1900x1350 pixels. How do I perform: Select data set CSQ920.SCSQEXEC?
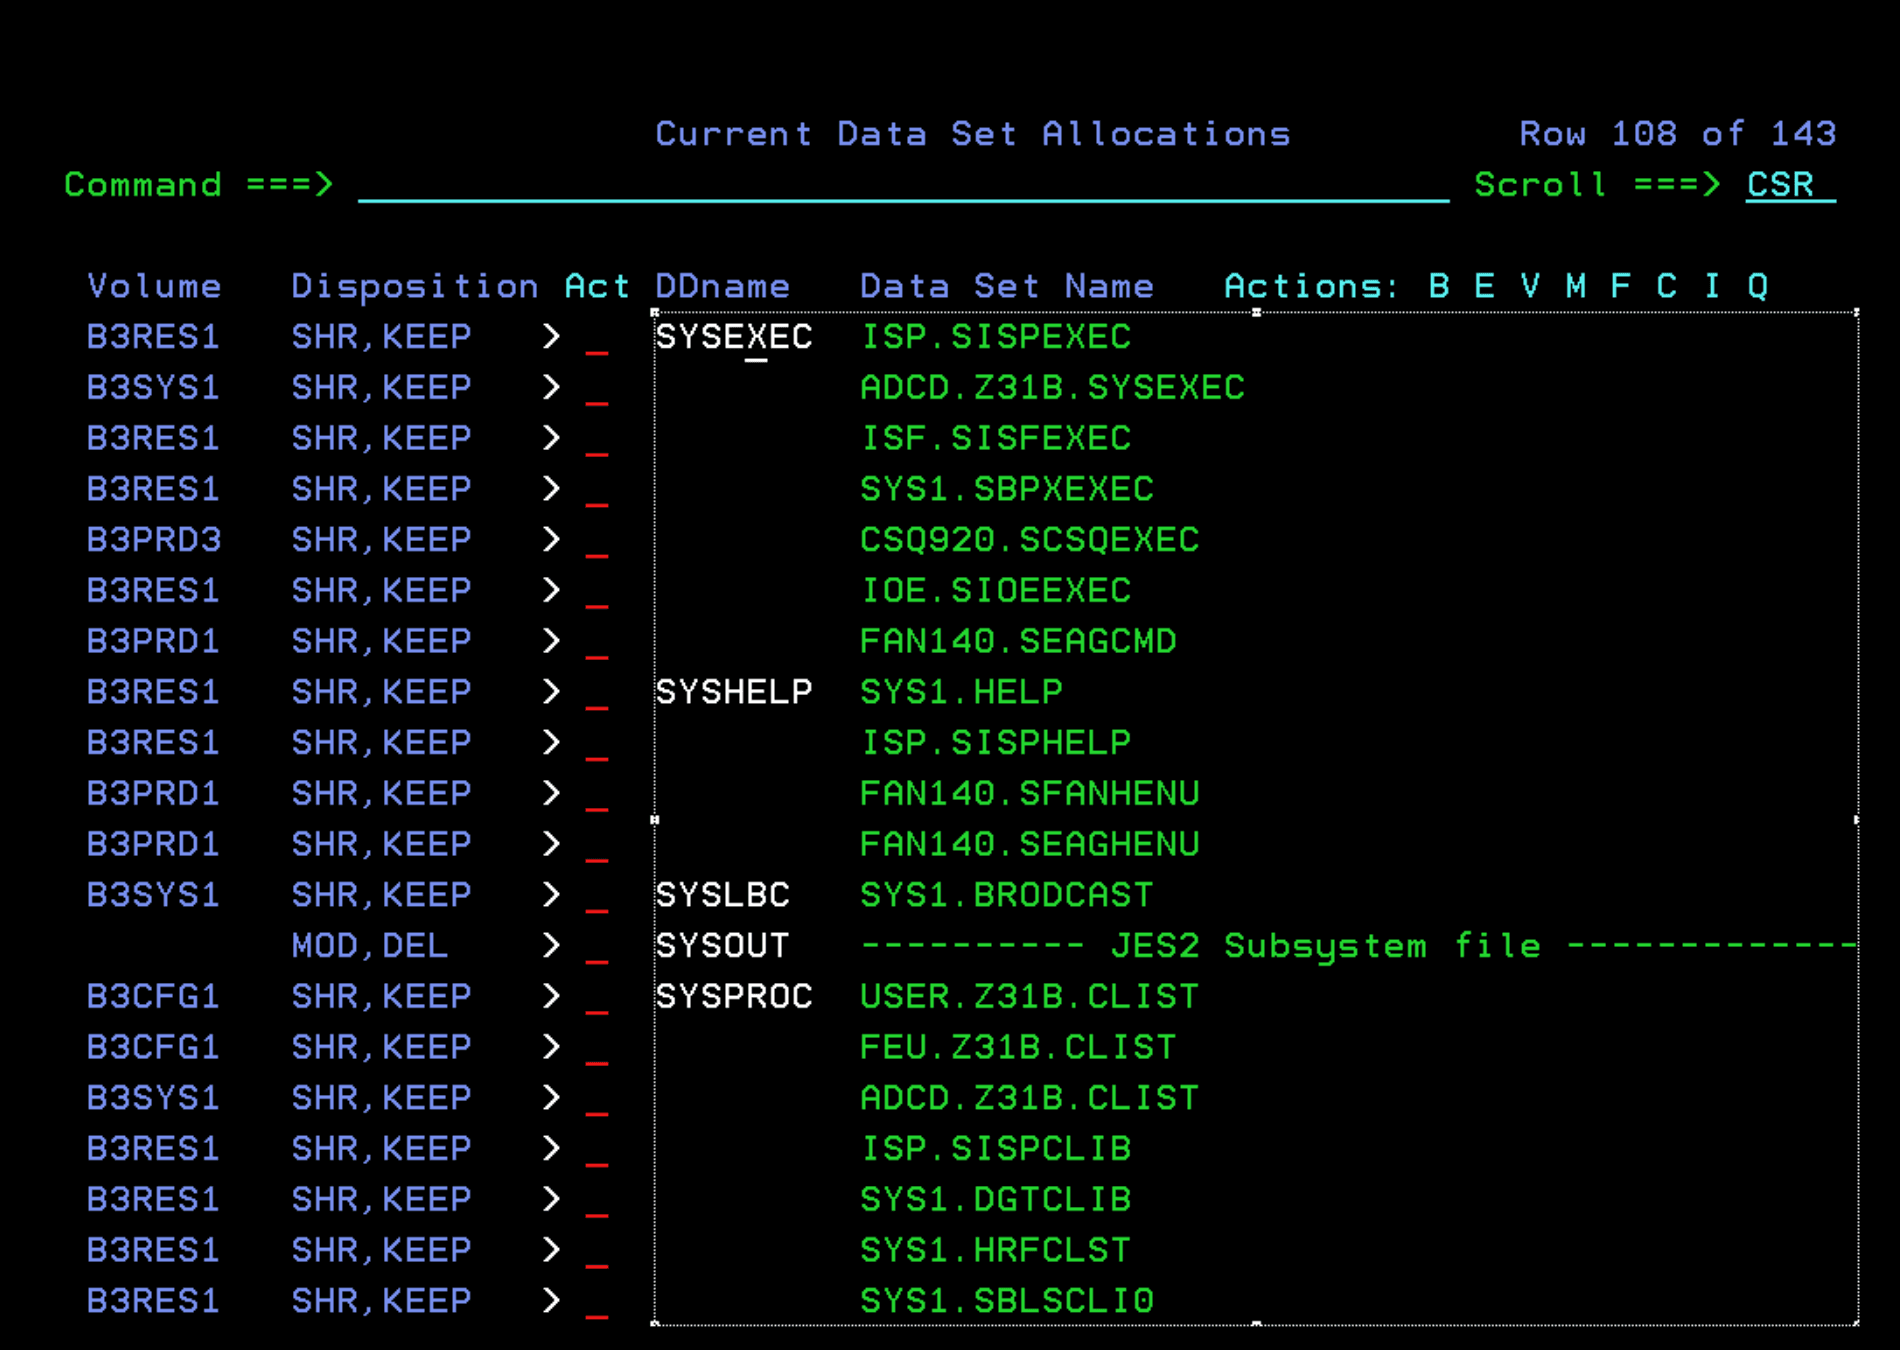click(x=1029, y=541)
